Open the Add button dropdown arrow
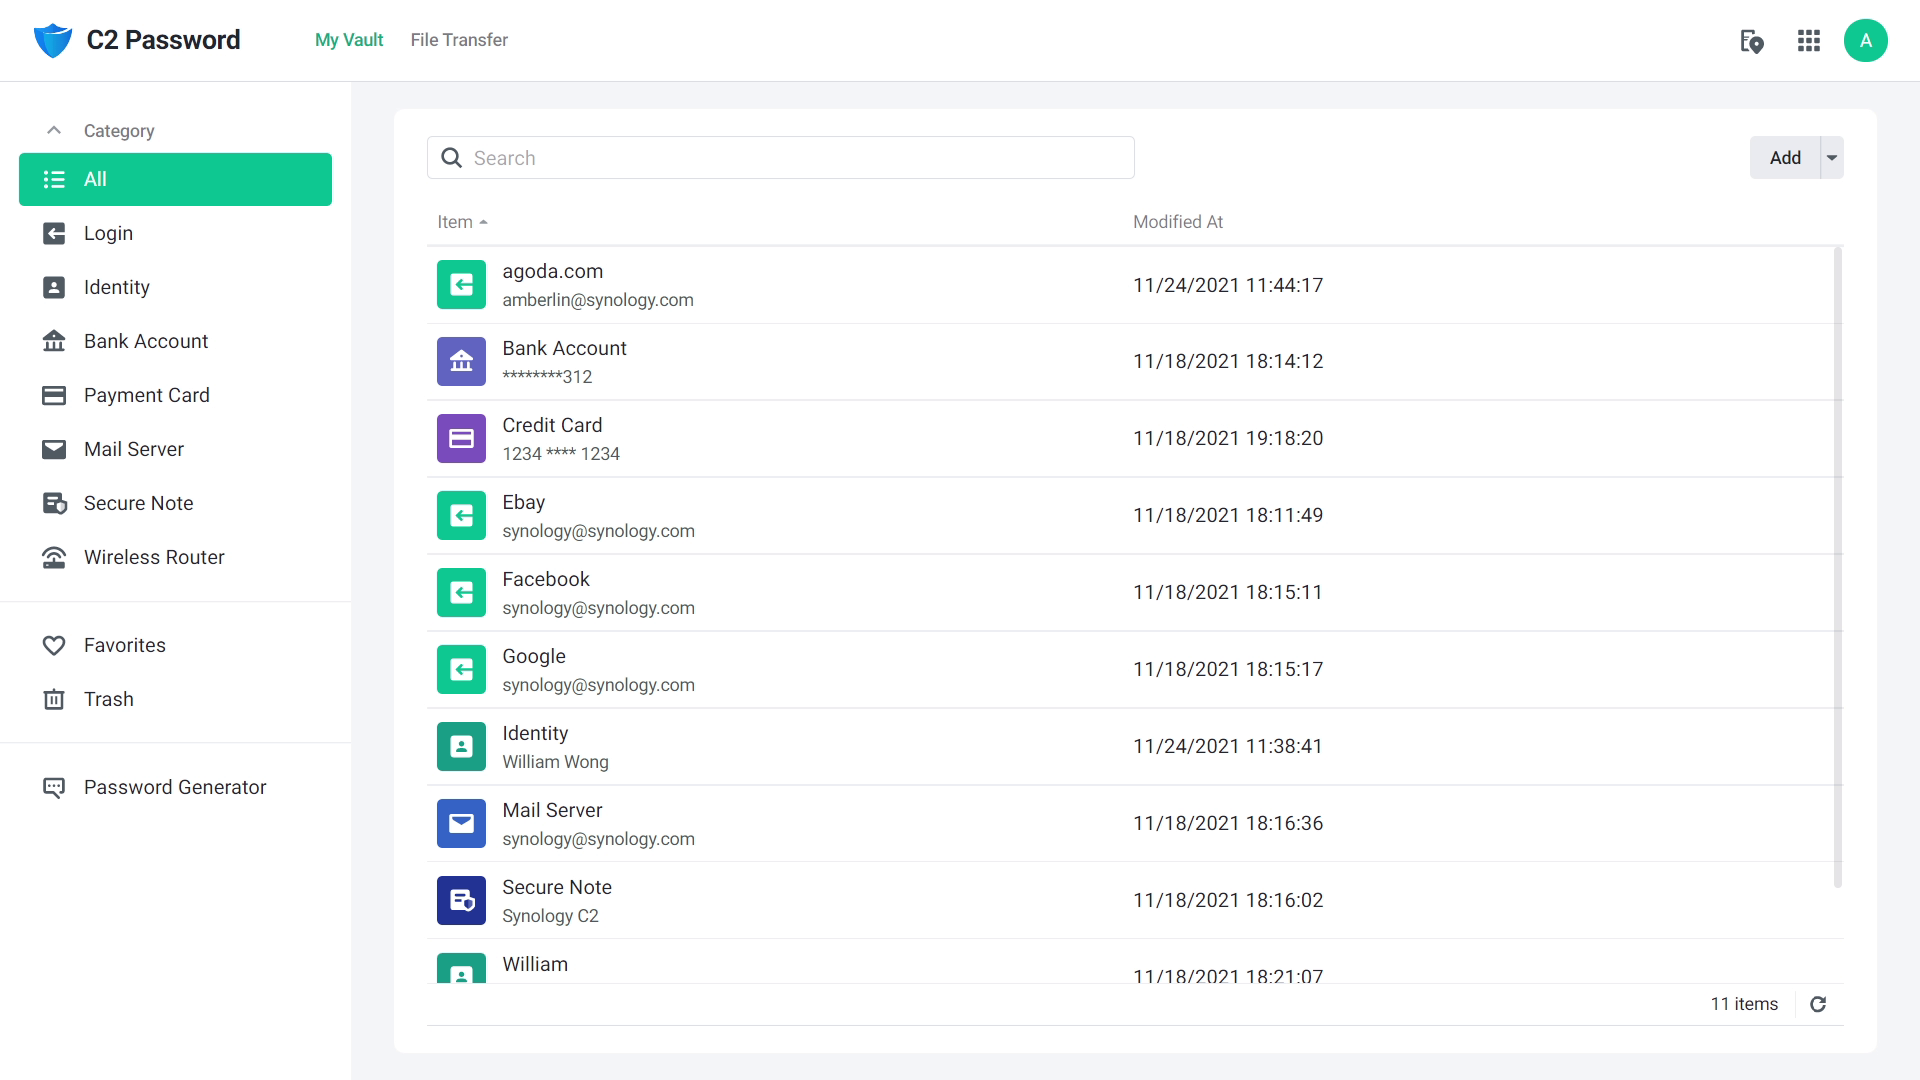Screen dimensions: 1920x1080 [1832, 158]
